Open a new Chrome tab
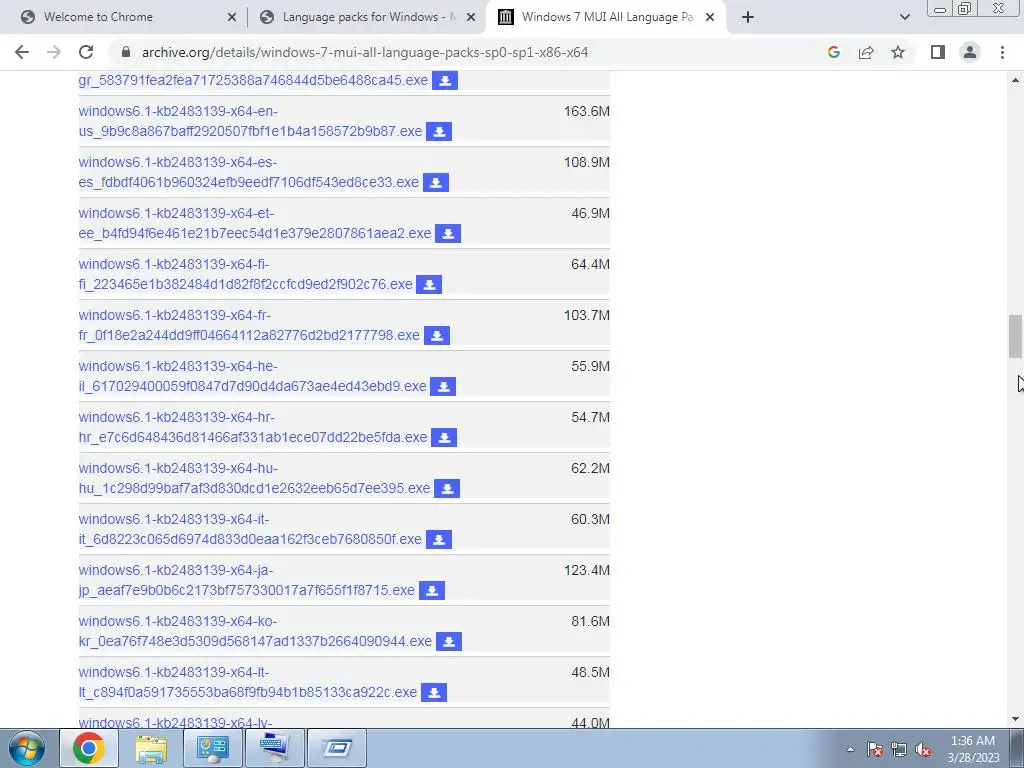The width and height of the screenshot is (1024, 768). pyautogui.click(x=748, y=17)
